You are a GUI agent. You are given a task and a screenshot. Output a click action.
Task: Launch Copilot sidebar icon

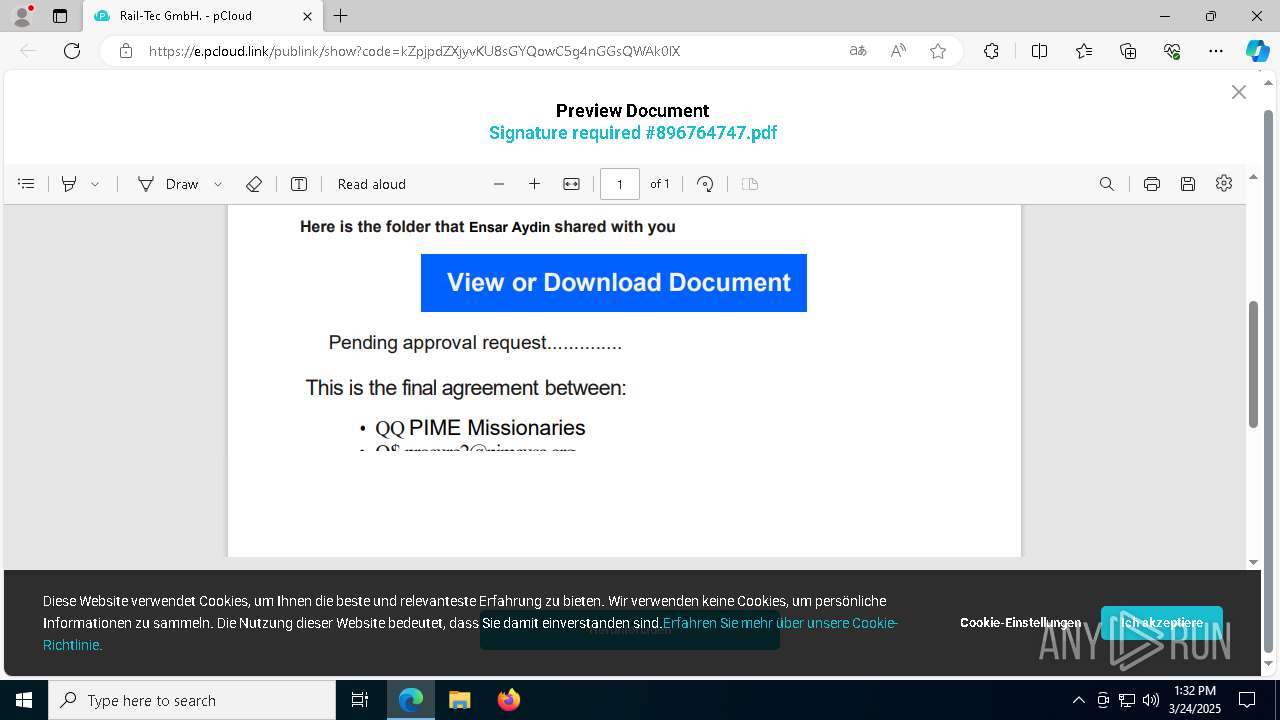coord(1257,51)
